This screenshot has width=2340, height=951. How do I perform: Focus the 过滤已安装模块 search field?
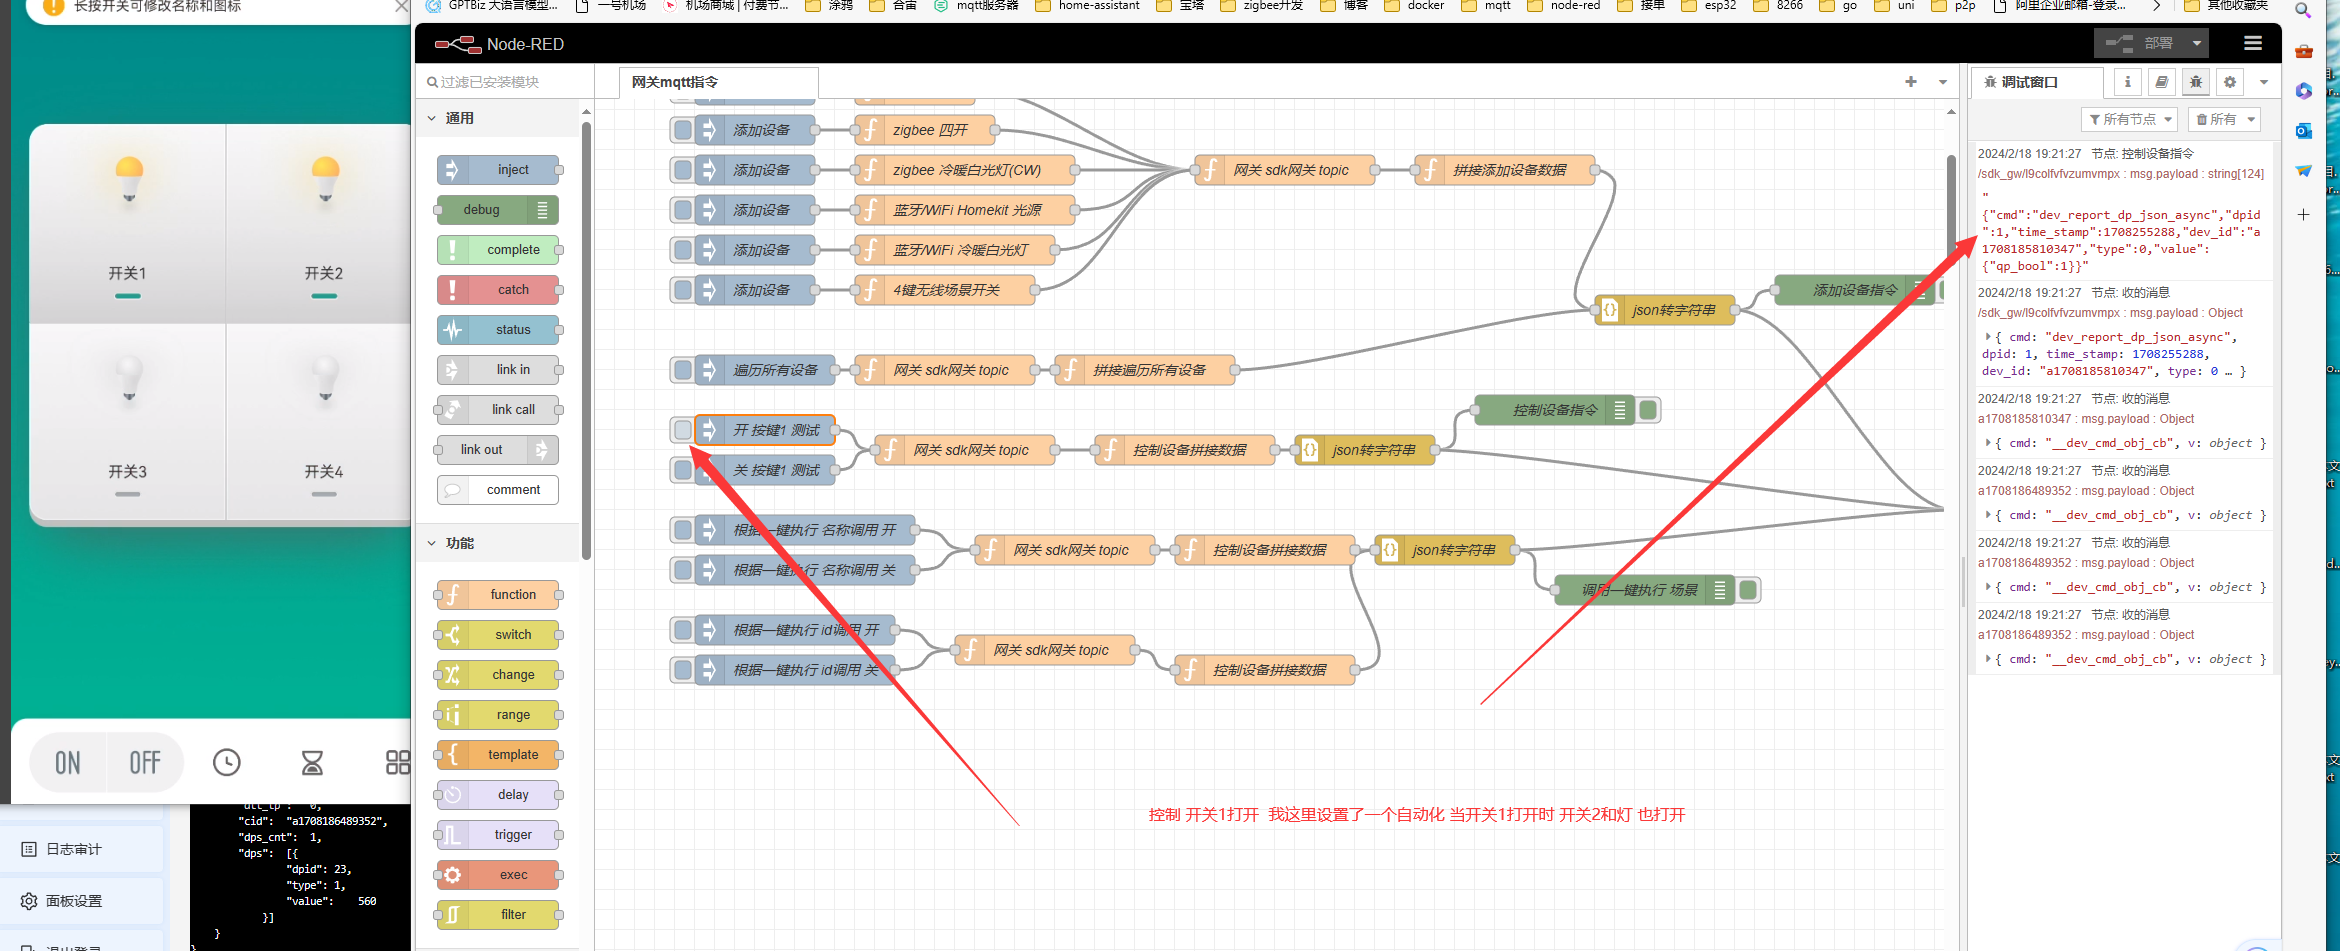coord(505,82)
